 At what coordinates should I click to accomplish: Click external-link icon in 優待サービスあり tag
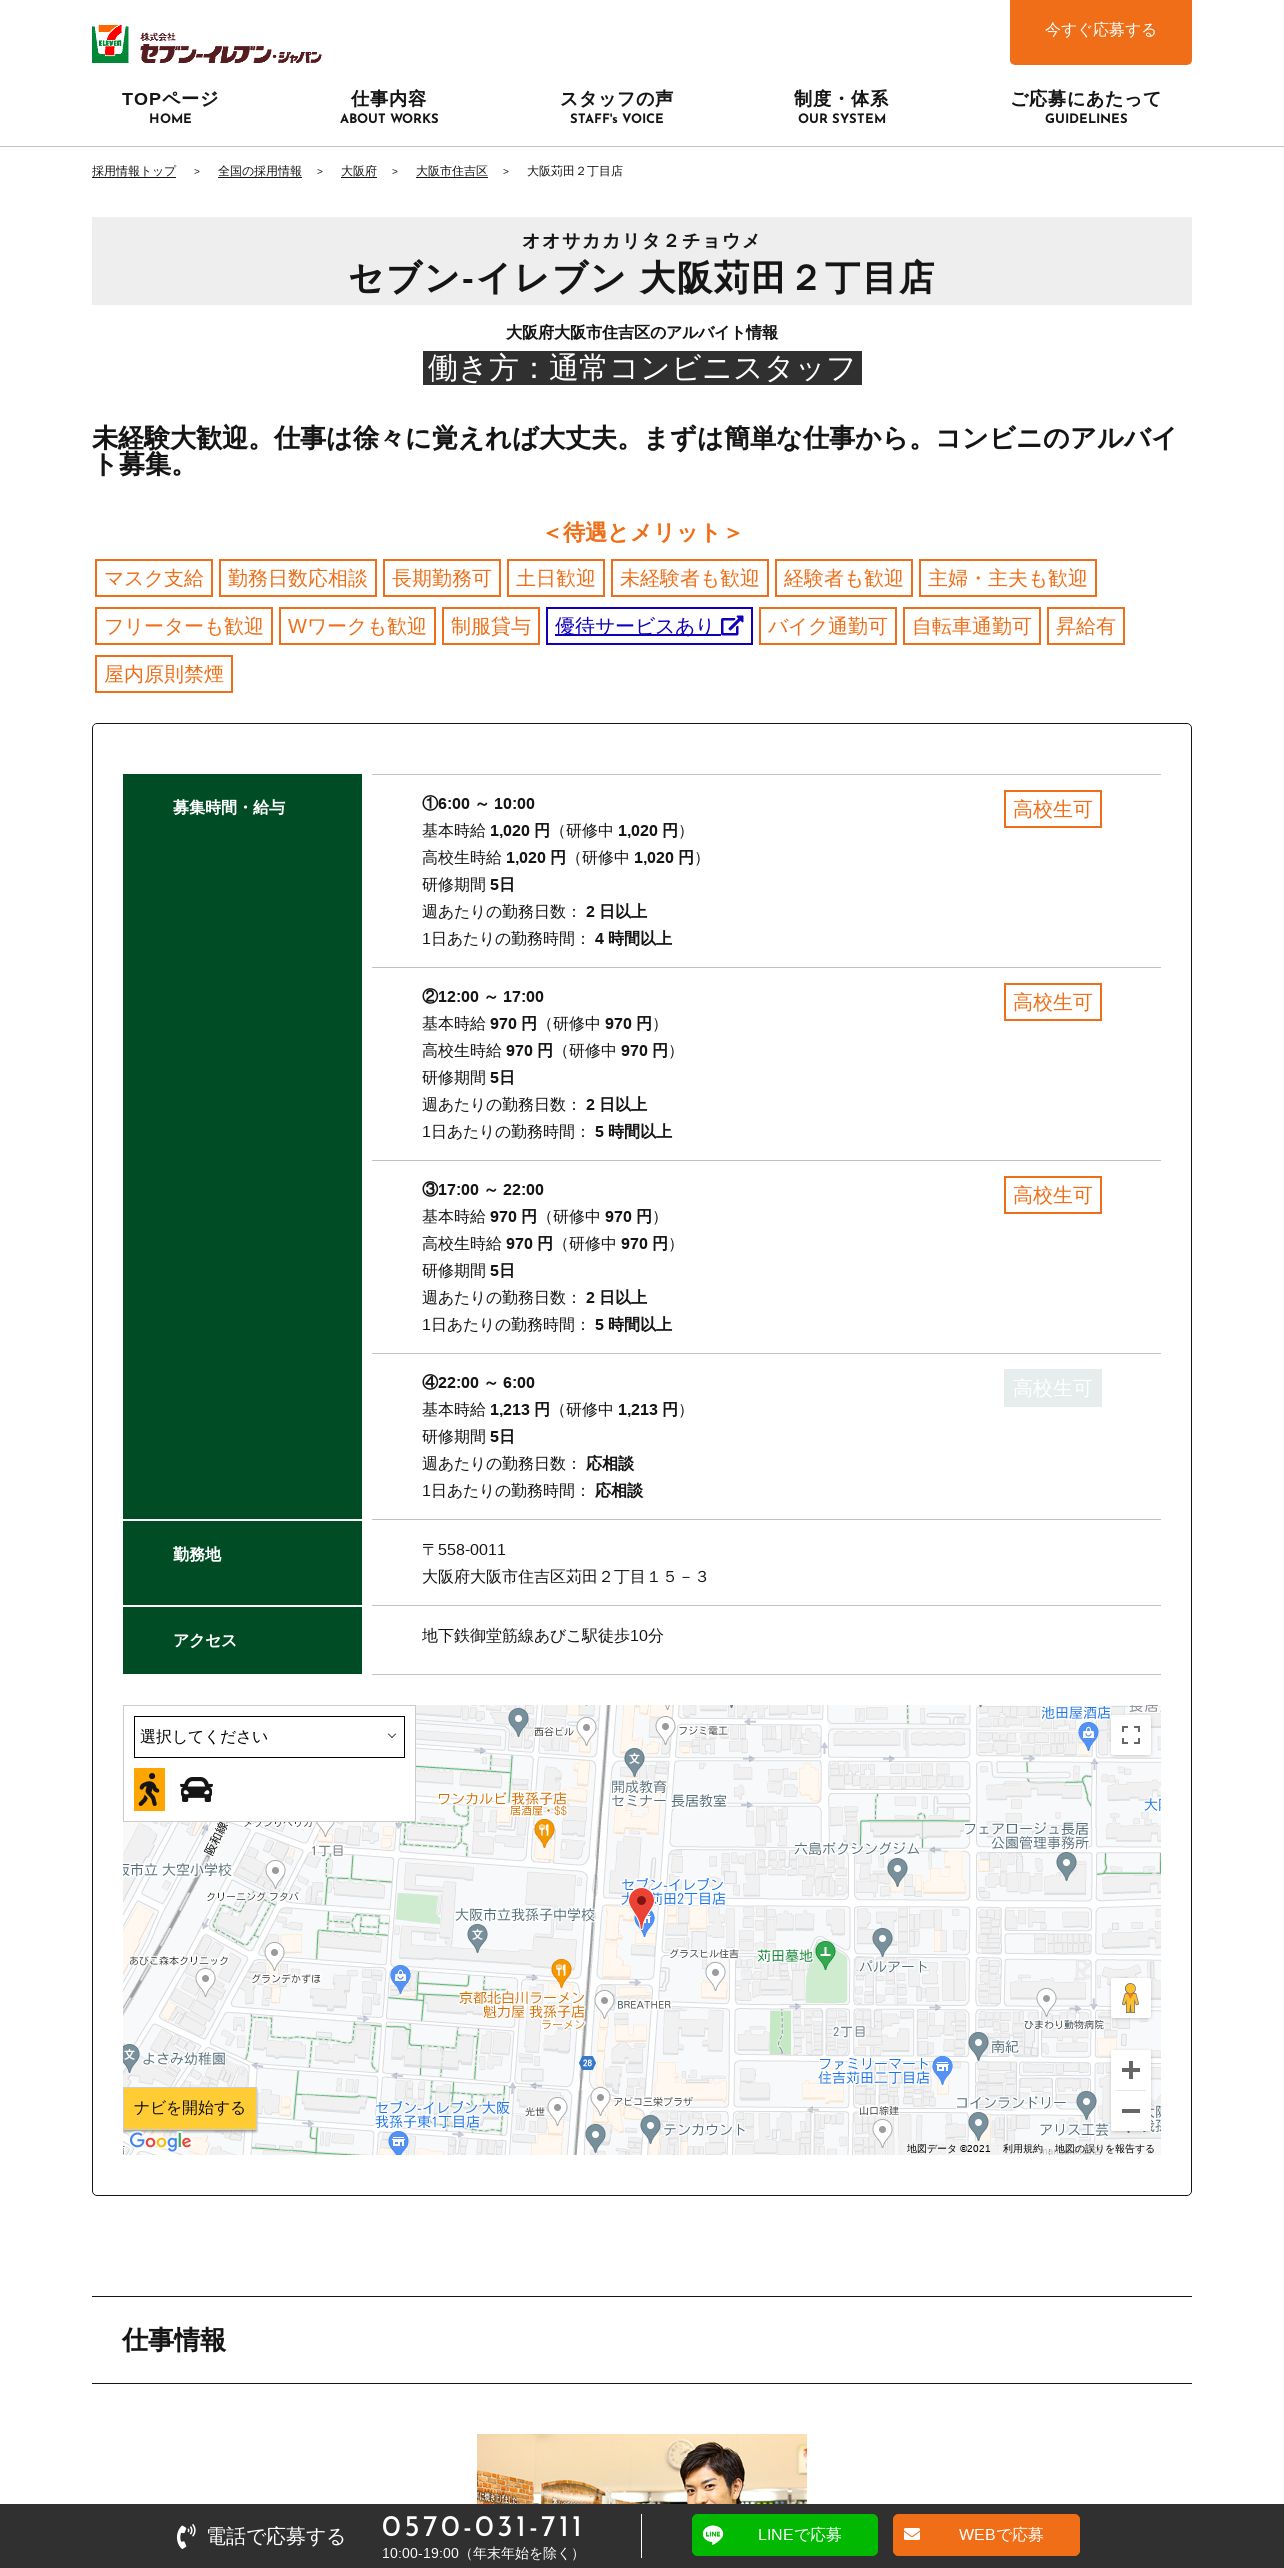(732, 626)
